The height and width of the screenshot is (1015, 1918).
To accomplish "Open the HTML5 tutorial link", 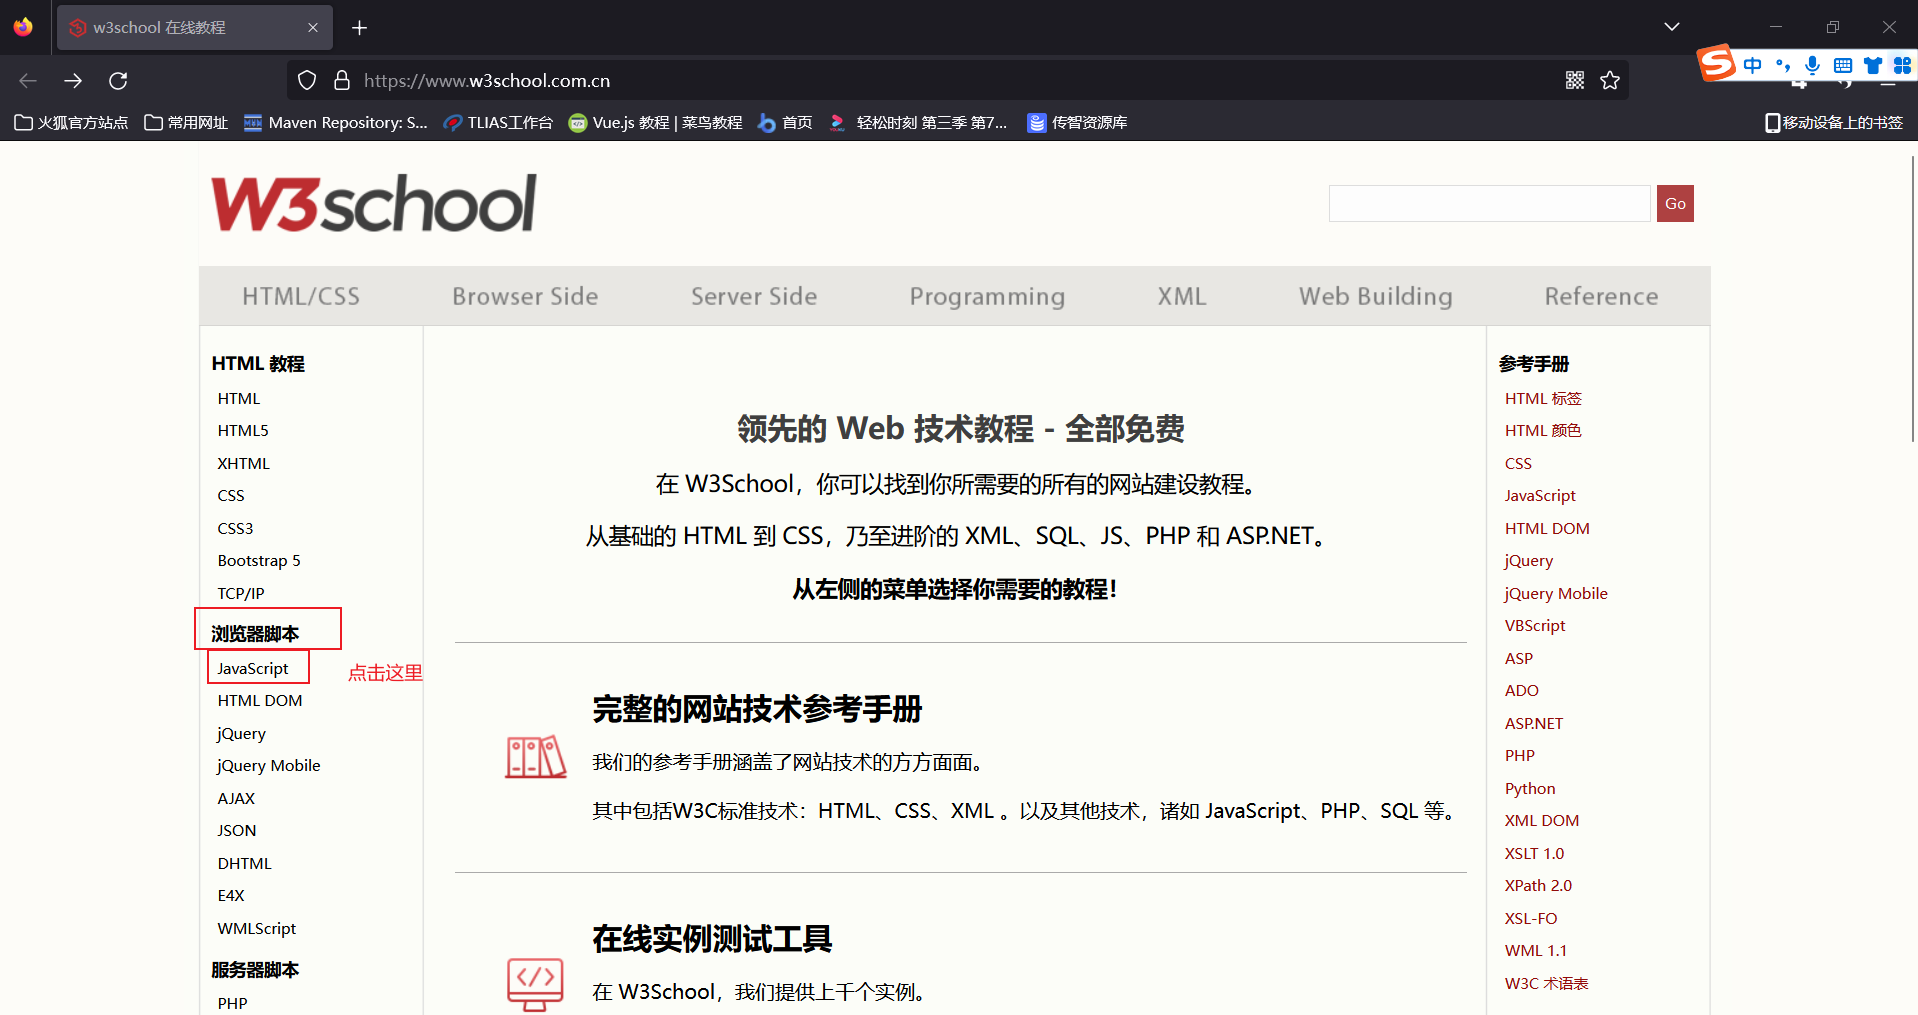I will tap(243, 431).
